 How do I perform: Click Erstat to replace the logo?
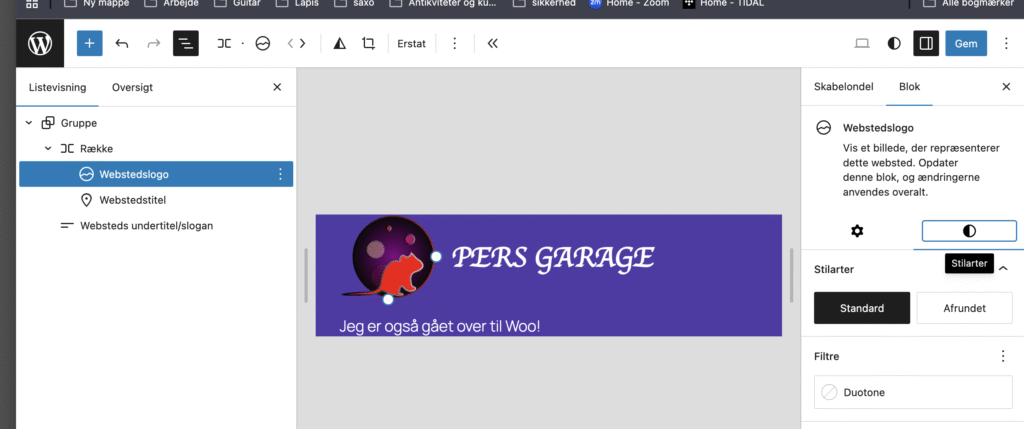411,43
